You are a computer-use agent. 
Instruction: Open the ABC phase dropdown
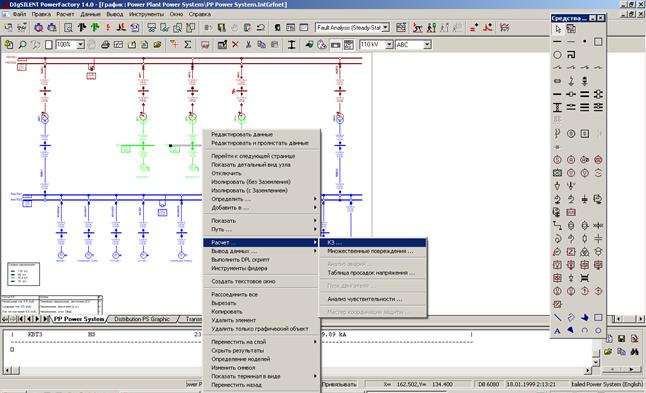point(427,44)
